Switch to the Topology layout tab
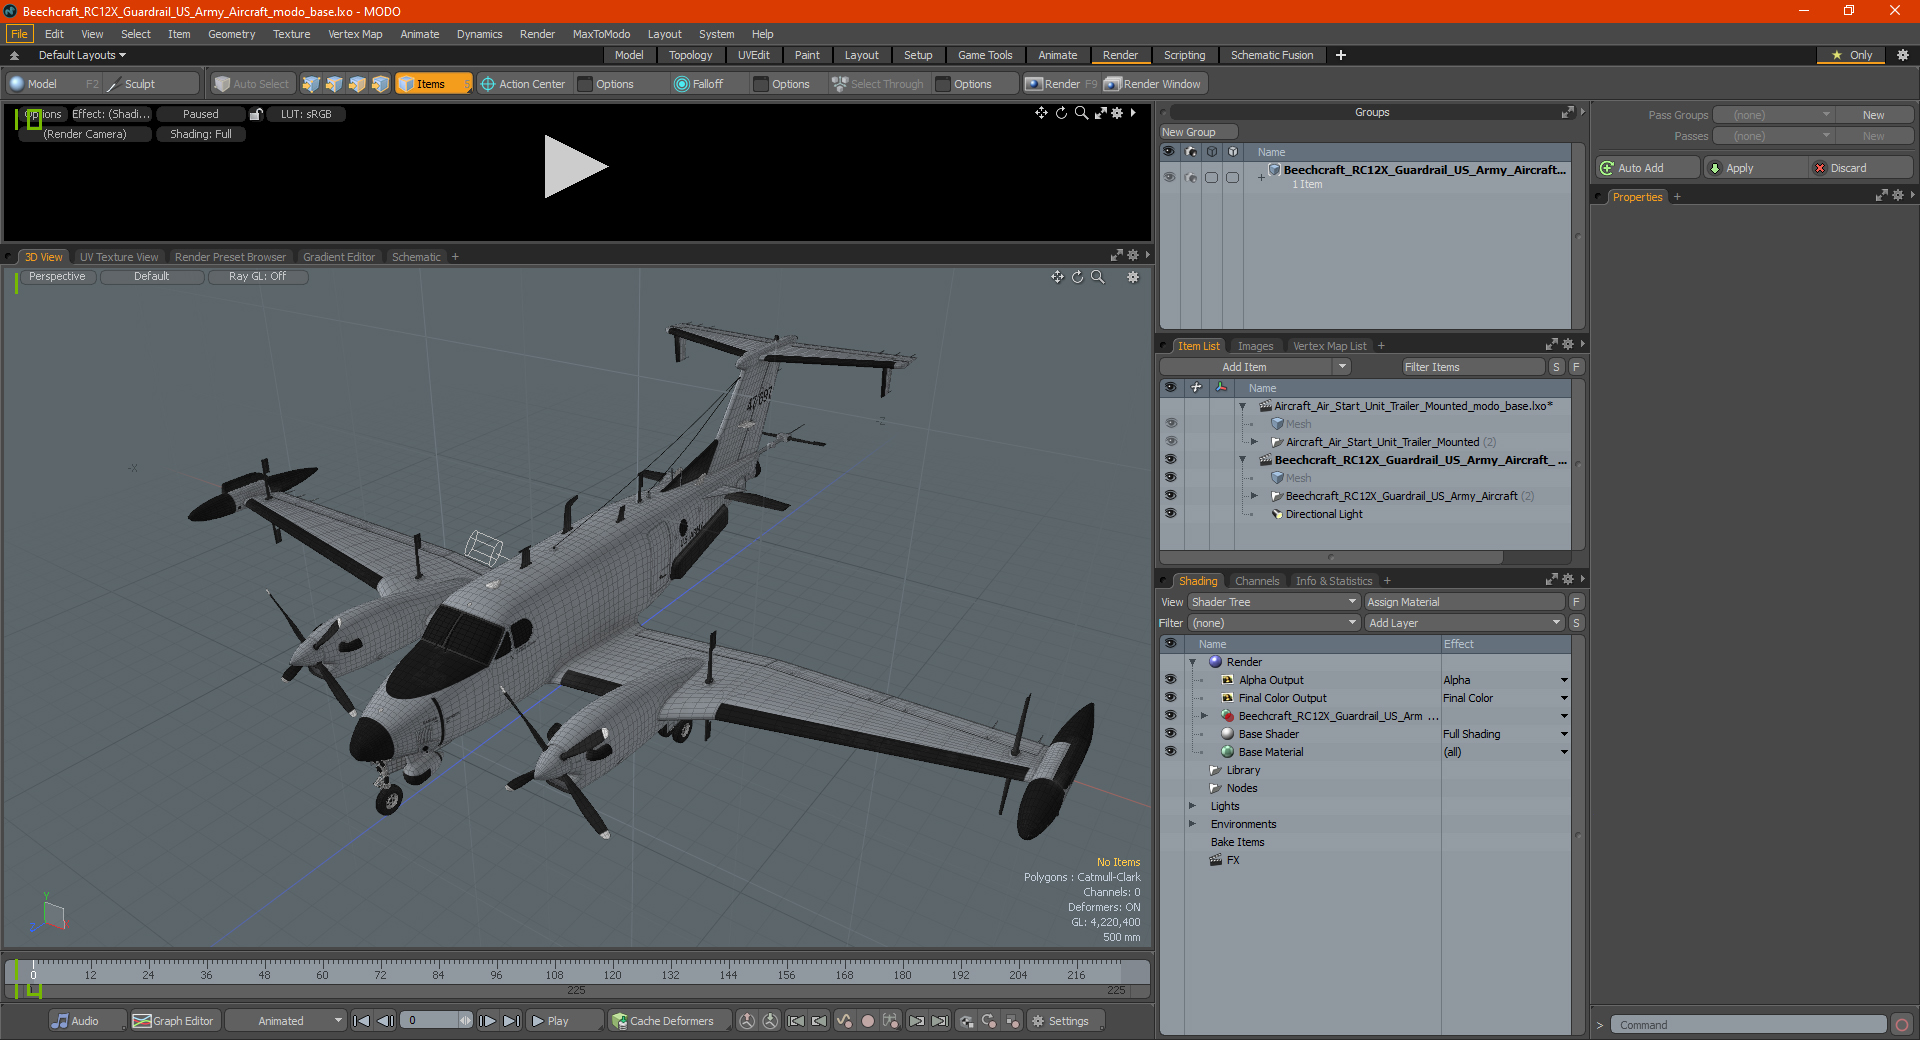The height and width of the screenshot is (1040, 1920). (690, 55)
